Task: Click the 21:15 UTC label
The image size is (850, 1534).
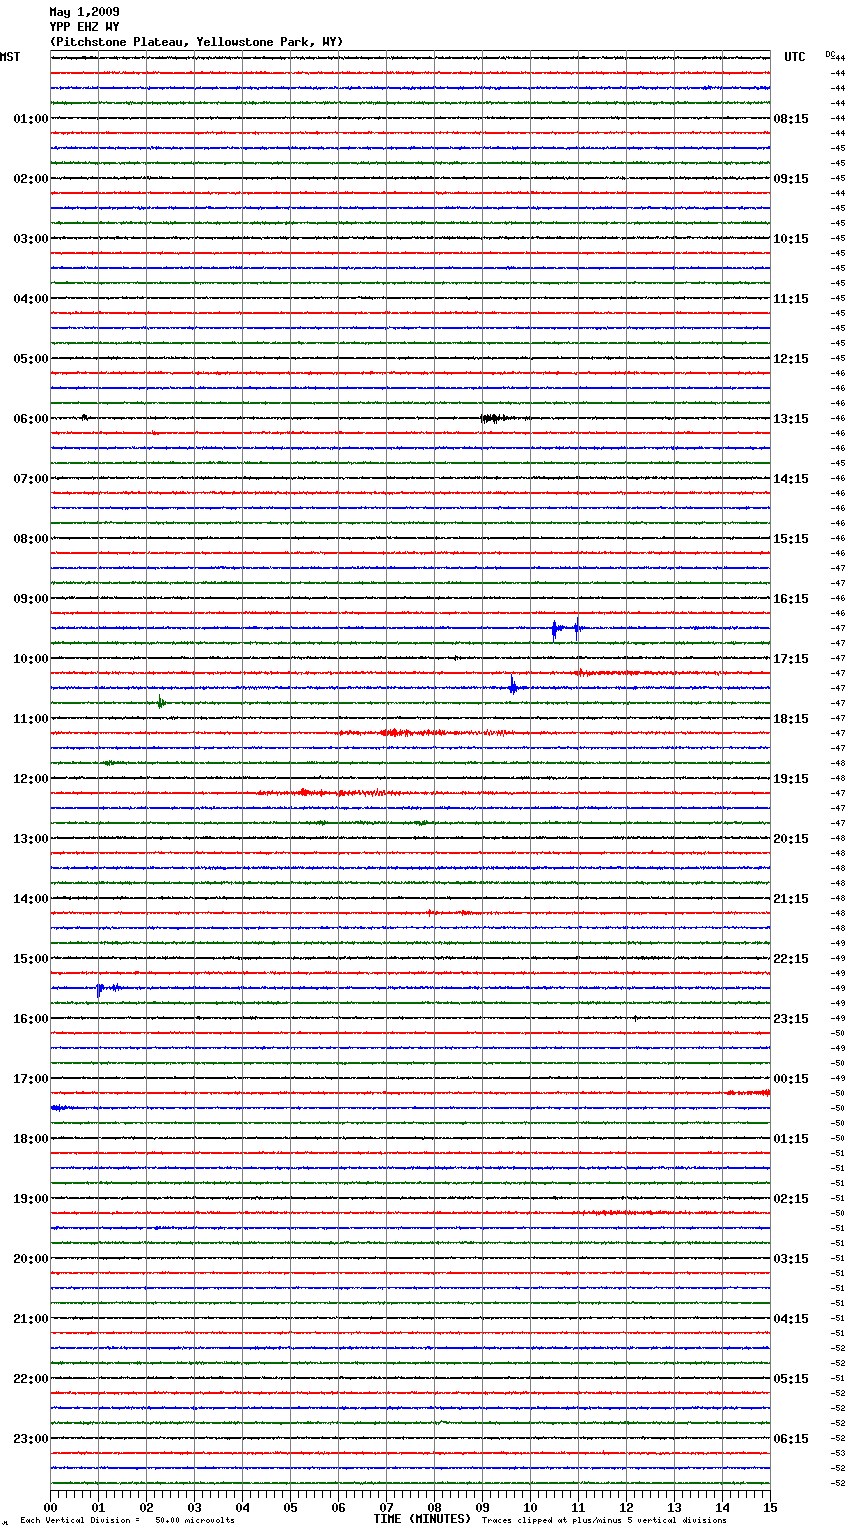Action: tap(791, 899)
